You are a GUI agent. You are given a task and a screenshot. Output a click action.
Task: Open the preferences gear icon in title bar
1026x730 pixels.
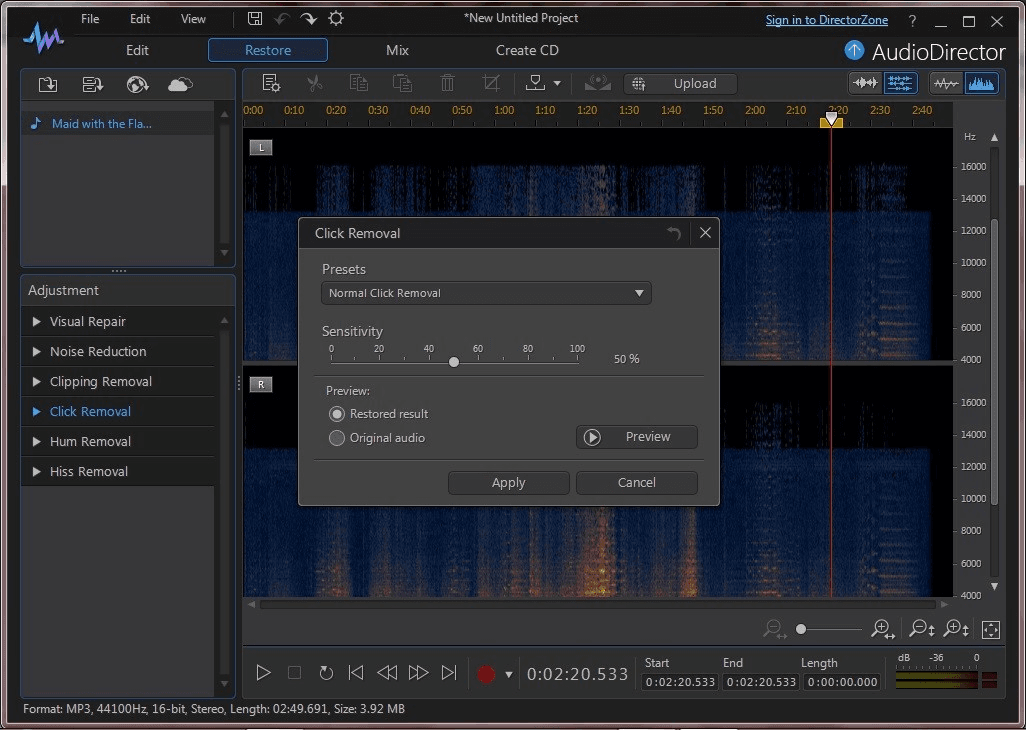(336, 19)
